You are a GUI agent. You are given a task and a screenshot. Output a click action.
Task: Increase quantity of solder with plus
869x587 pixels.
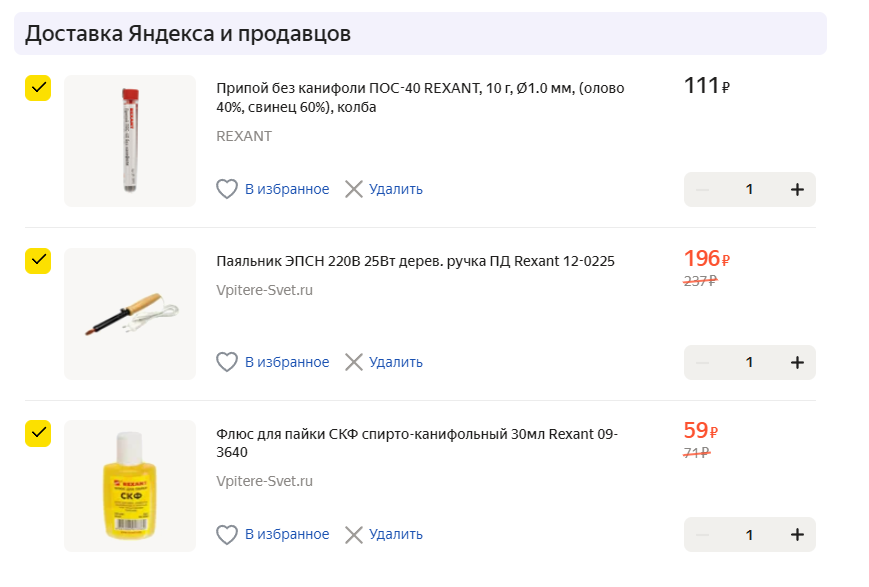point(797,190)
